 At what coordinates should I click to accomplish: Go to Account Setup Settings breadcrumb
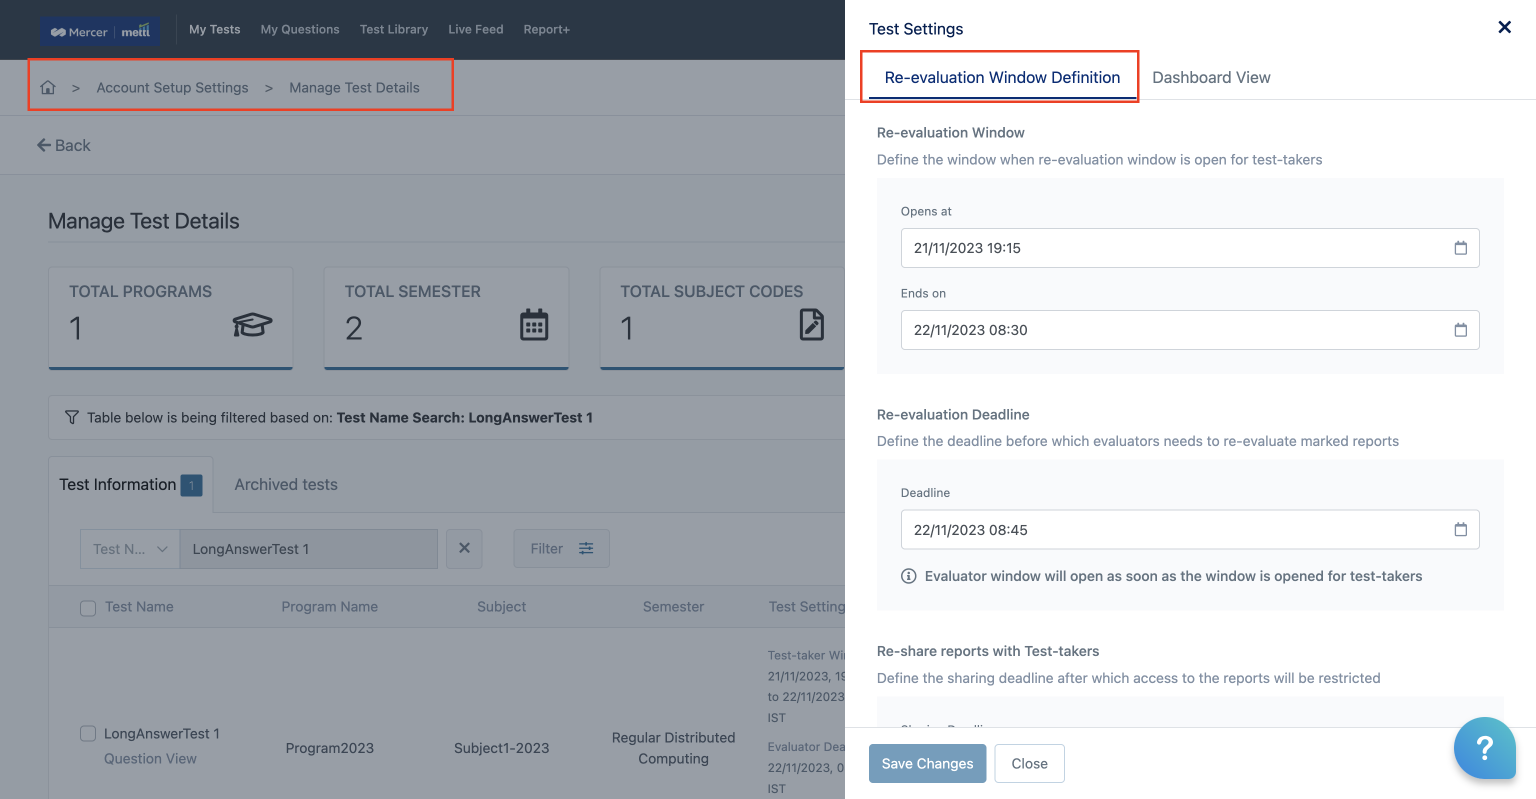(172, 88)
